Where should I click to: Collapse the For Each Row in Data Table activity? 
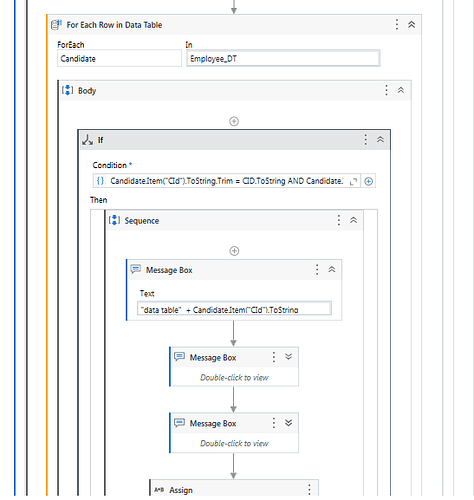coord(412,25)
